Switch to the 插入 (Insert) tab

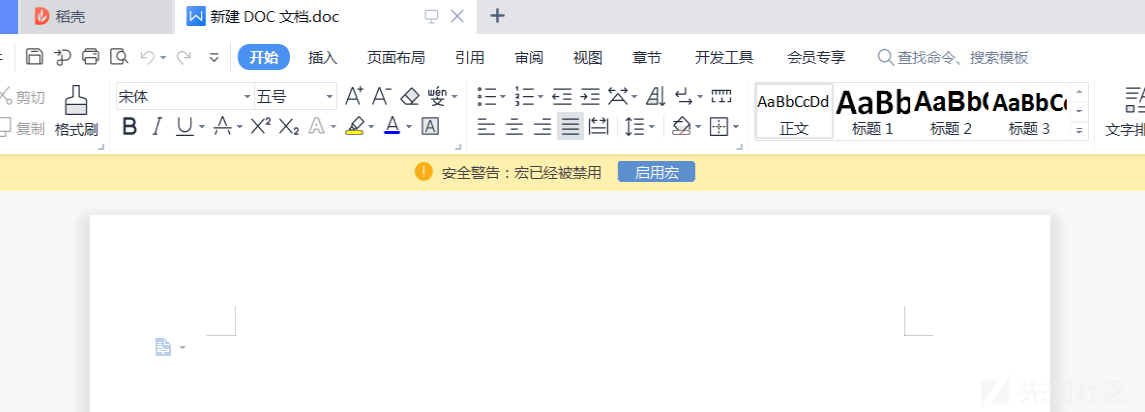(x=322, y=57)
